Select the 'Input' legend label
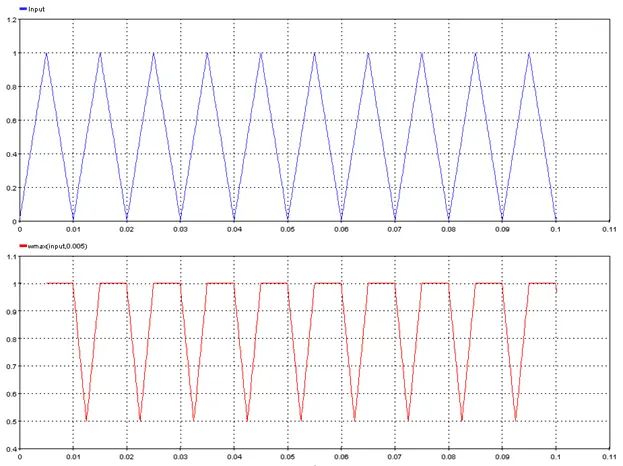The height and width of the screenshot is (466, 623). coord(37,9)
